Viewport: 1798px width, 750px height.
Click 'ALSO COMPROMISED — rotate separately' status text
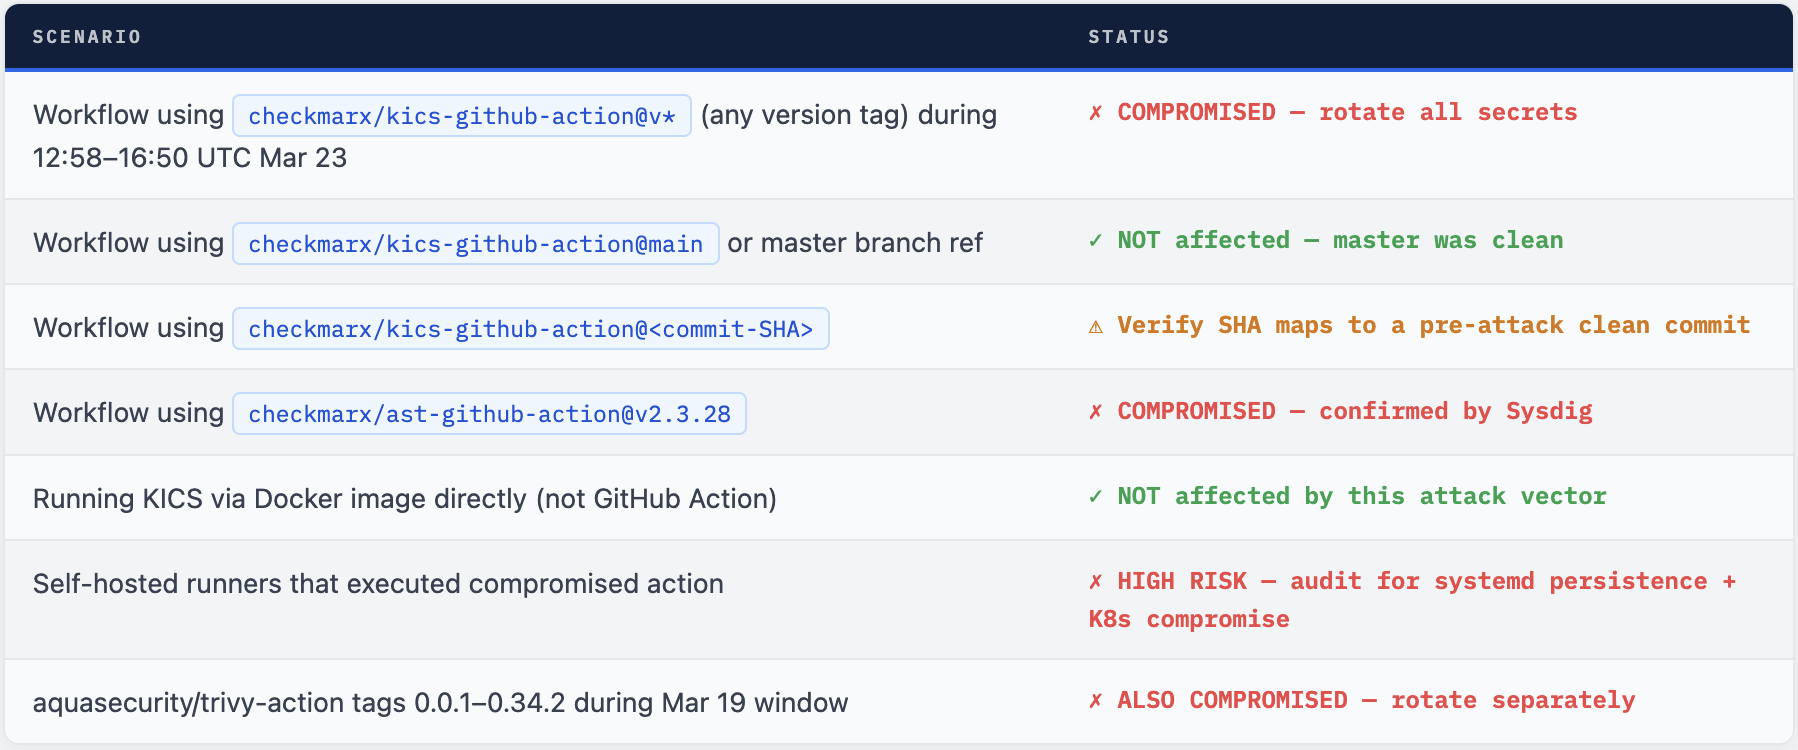pyautogui.click(x=1376, y=701)
